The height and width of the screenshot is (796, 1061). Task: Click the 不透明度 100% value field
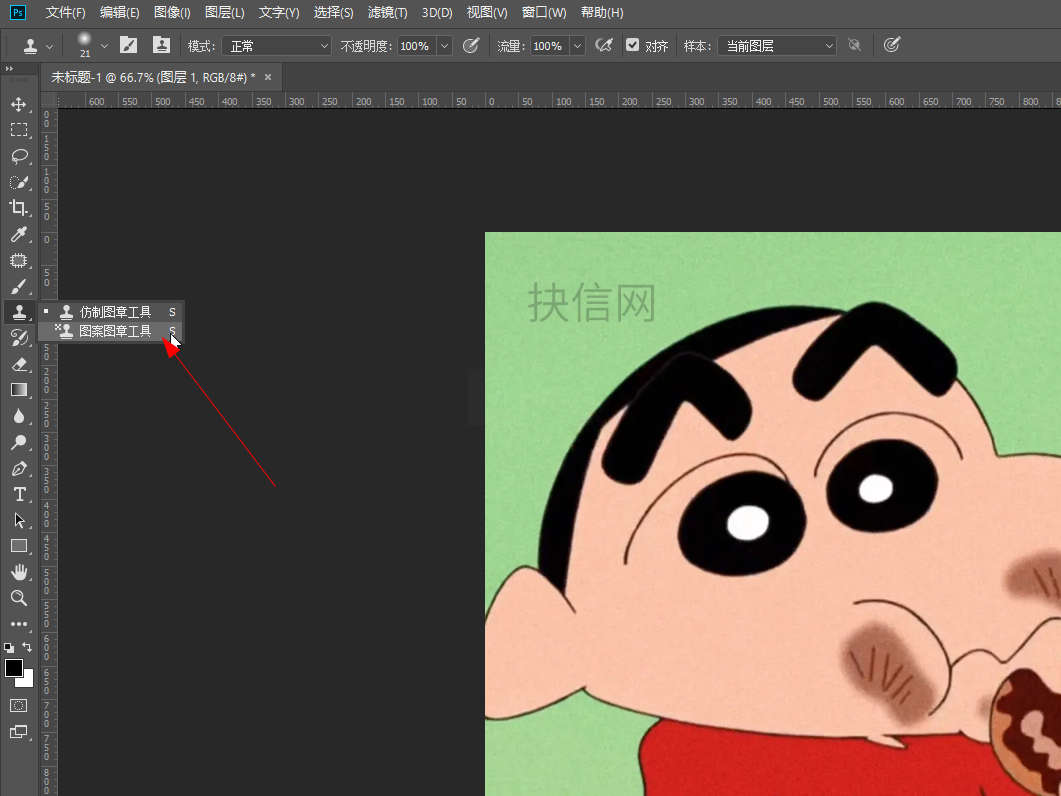pyautogui.click(x=416, y=46)
